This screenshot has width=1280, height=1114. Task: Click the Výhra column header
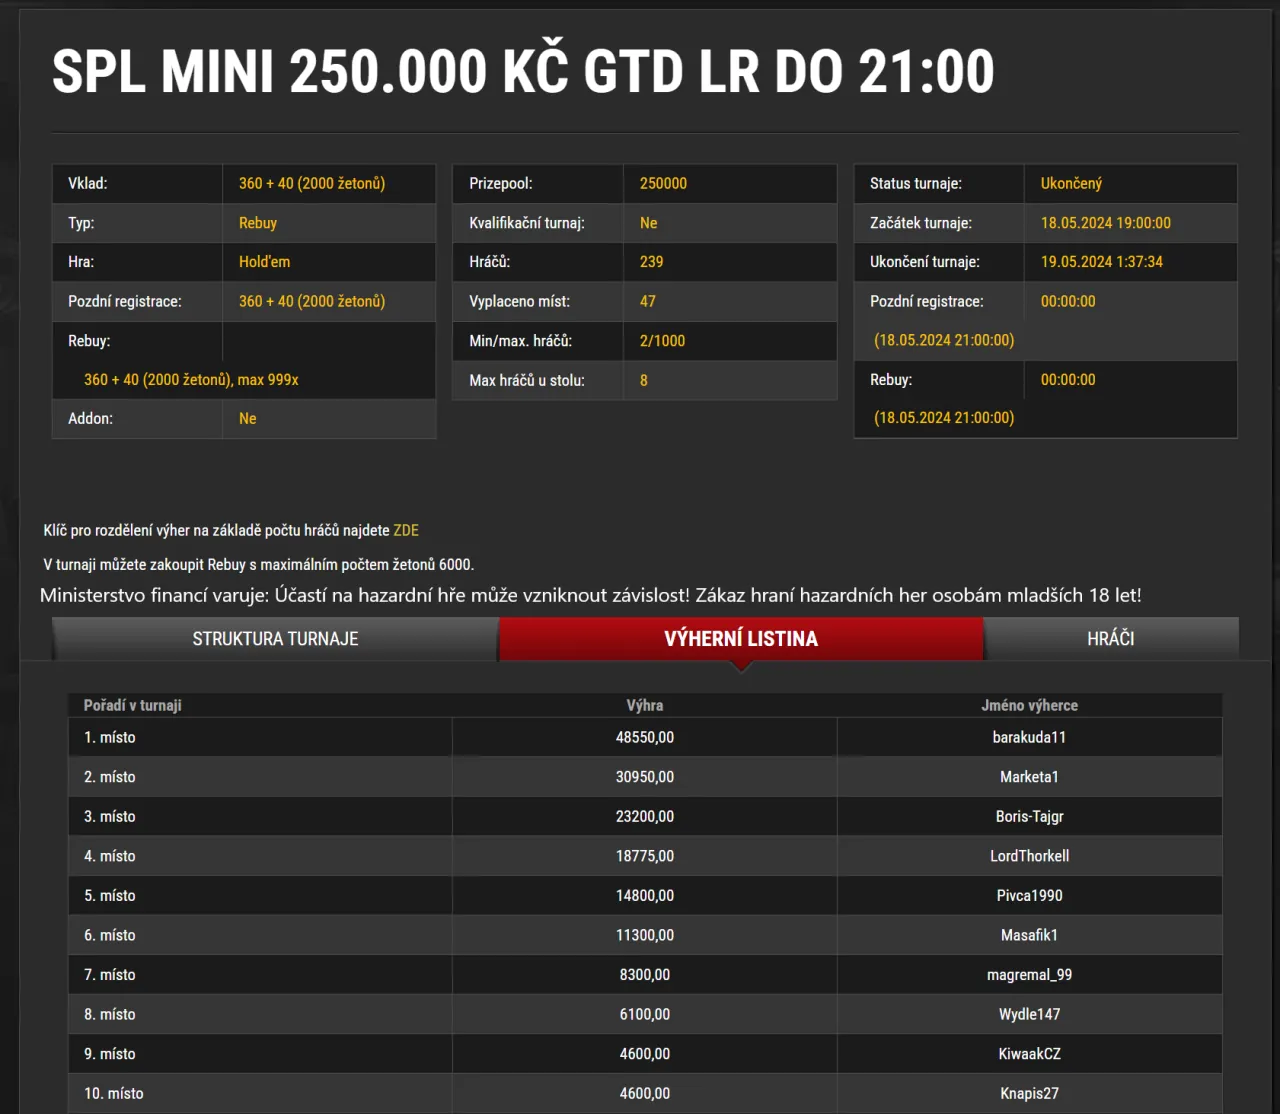(x=645, y=705)
